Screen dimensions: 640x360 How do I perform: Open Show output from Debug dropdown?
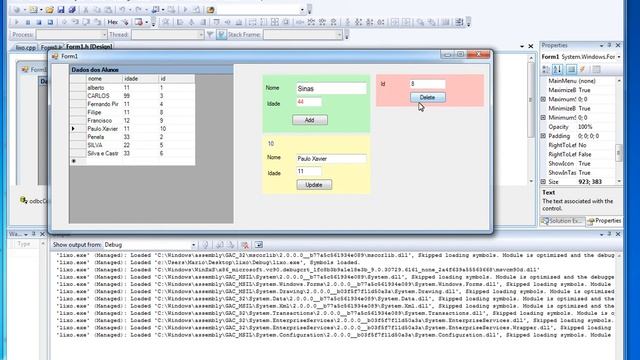click(193, 245)
